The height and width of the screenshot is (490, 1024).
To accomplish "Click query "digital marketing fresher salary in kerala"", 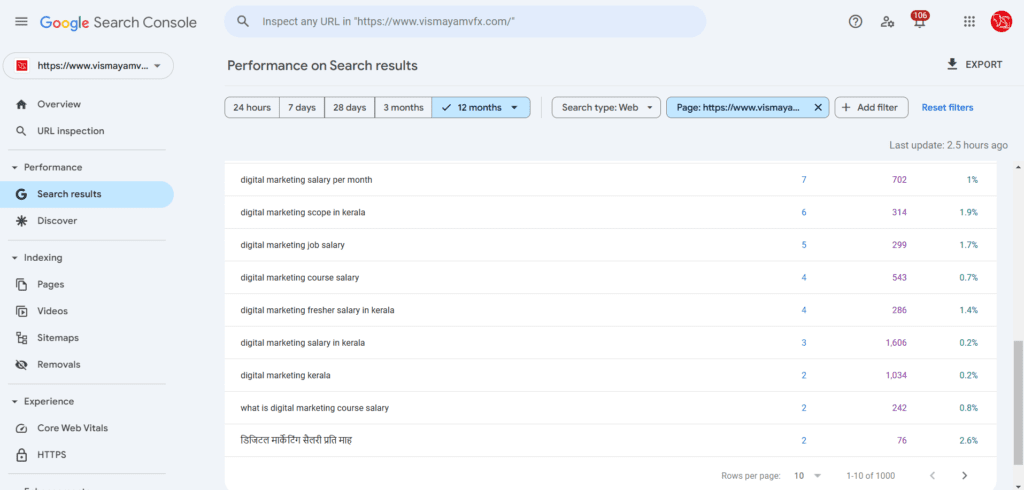I will pyautogui.click(x=317, y=310).
